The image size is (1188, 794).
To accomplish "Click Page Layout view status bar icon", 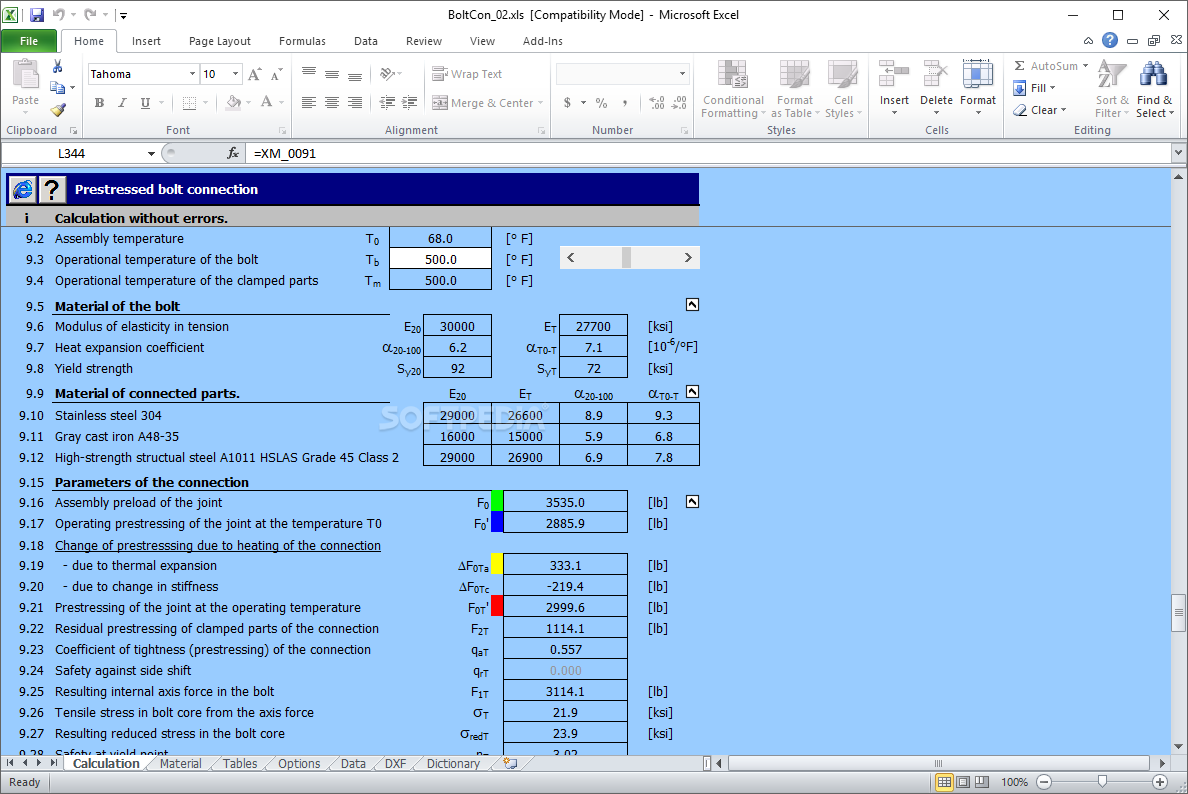I will [963, 782].
